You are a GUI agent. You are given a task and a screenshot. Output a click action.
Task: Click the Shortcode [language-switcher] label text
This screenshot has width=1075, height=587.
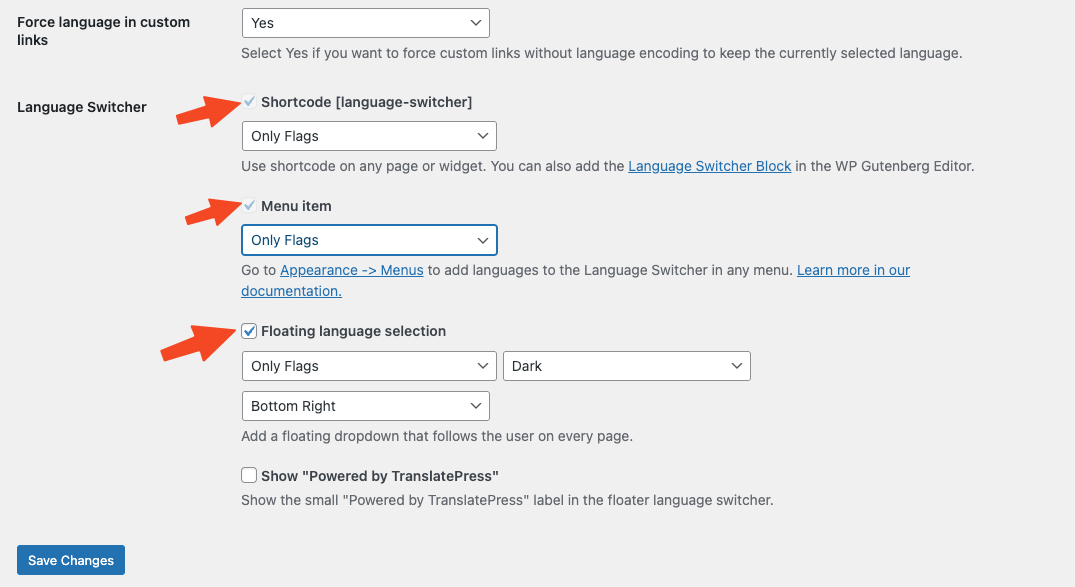(366, 102)
